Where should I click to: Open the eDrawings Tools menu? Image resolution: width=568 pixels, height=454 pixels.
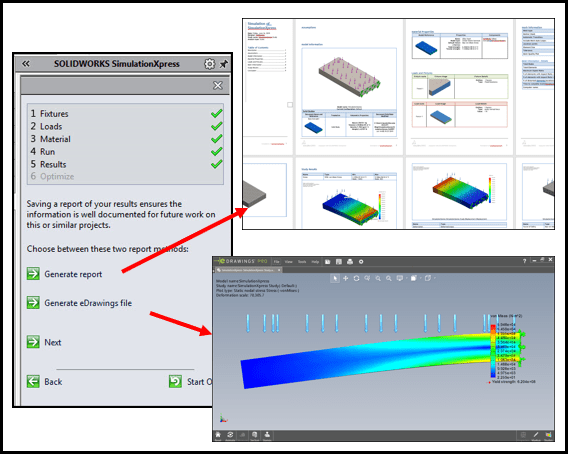[x=302, y=262]
